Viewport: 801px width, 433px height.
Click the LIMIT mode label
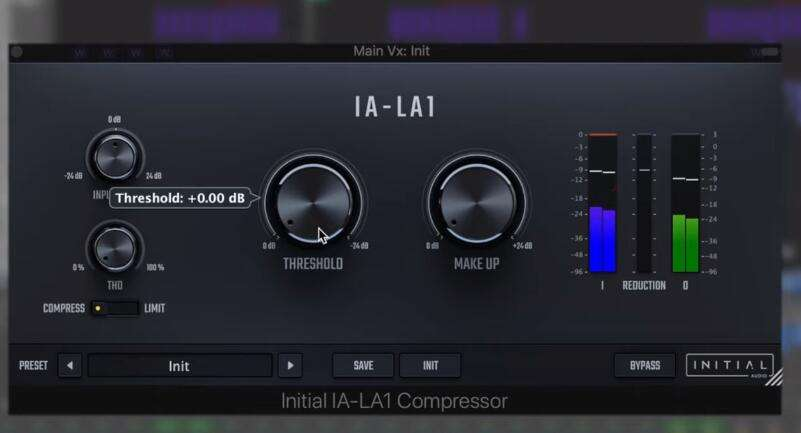pyautogui.click(x=154, y=308)
